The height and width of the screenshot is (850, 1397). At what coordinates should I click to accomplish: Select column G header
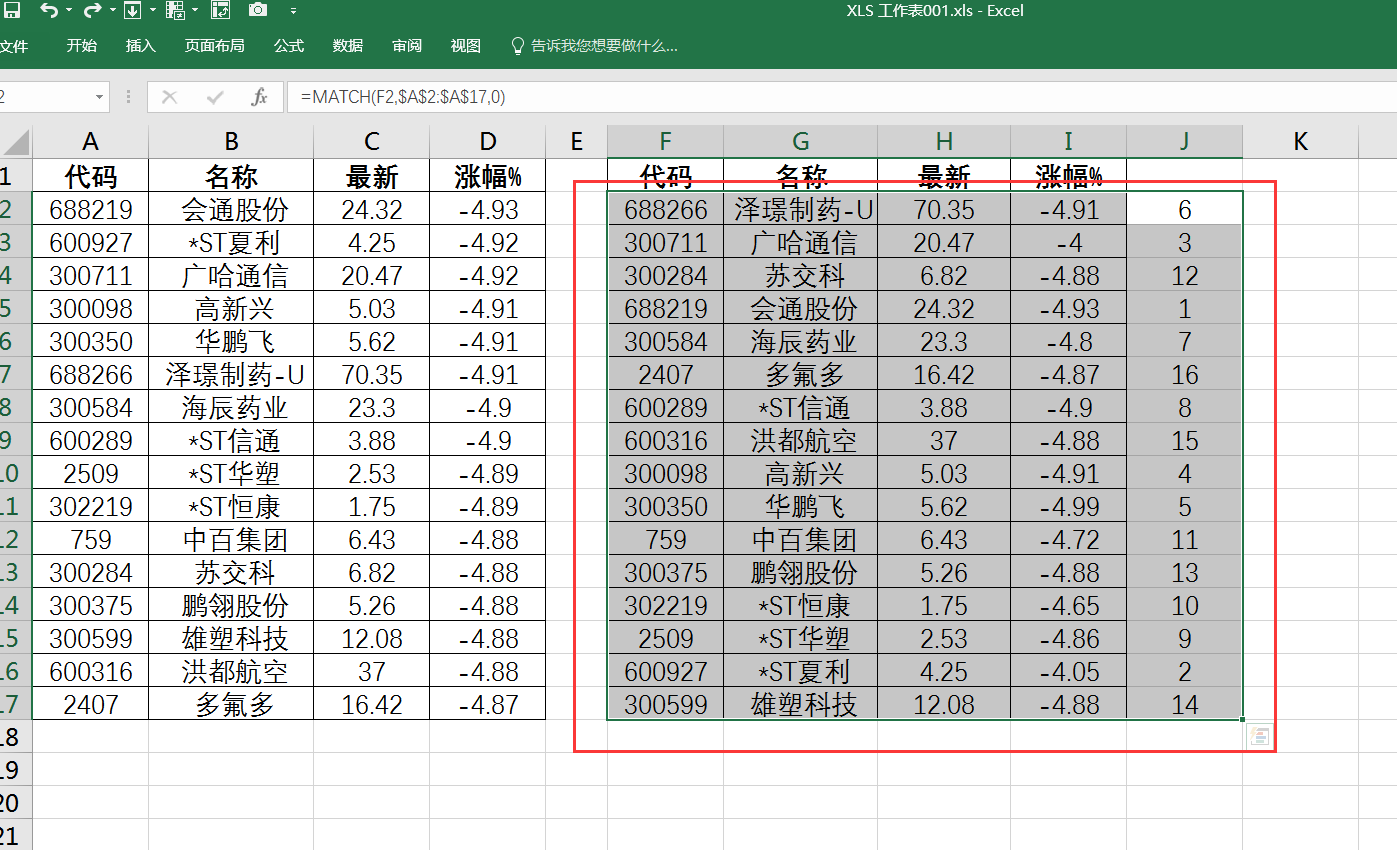[801, 142]
